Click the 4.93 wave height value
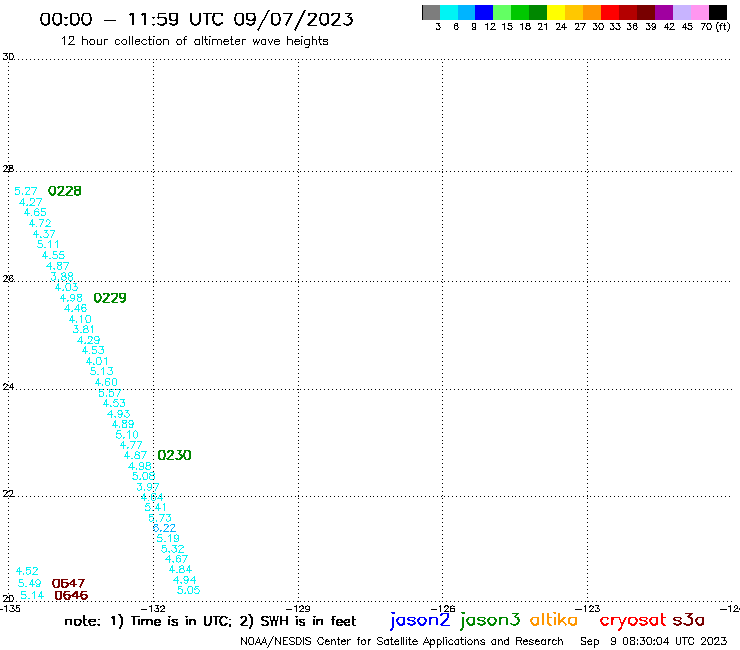The image size is (740, 650). 118,414
